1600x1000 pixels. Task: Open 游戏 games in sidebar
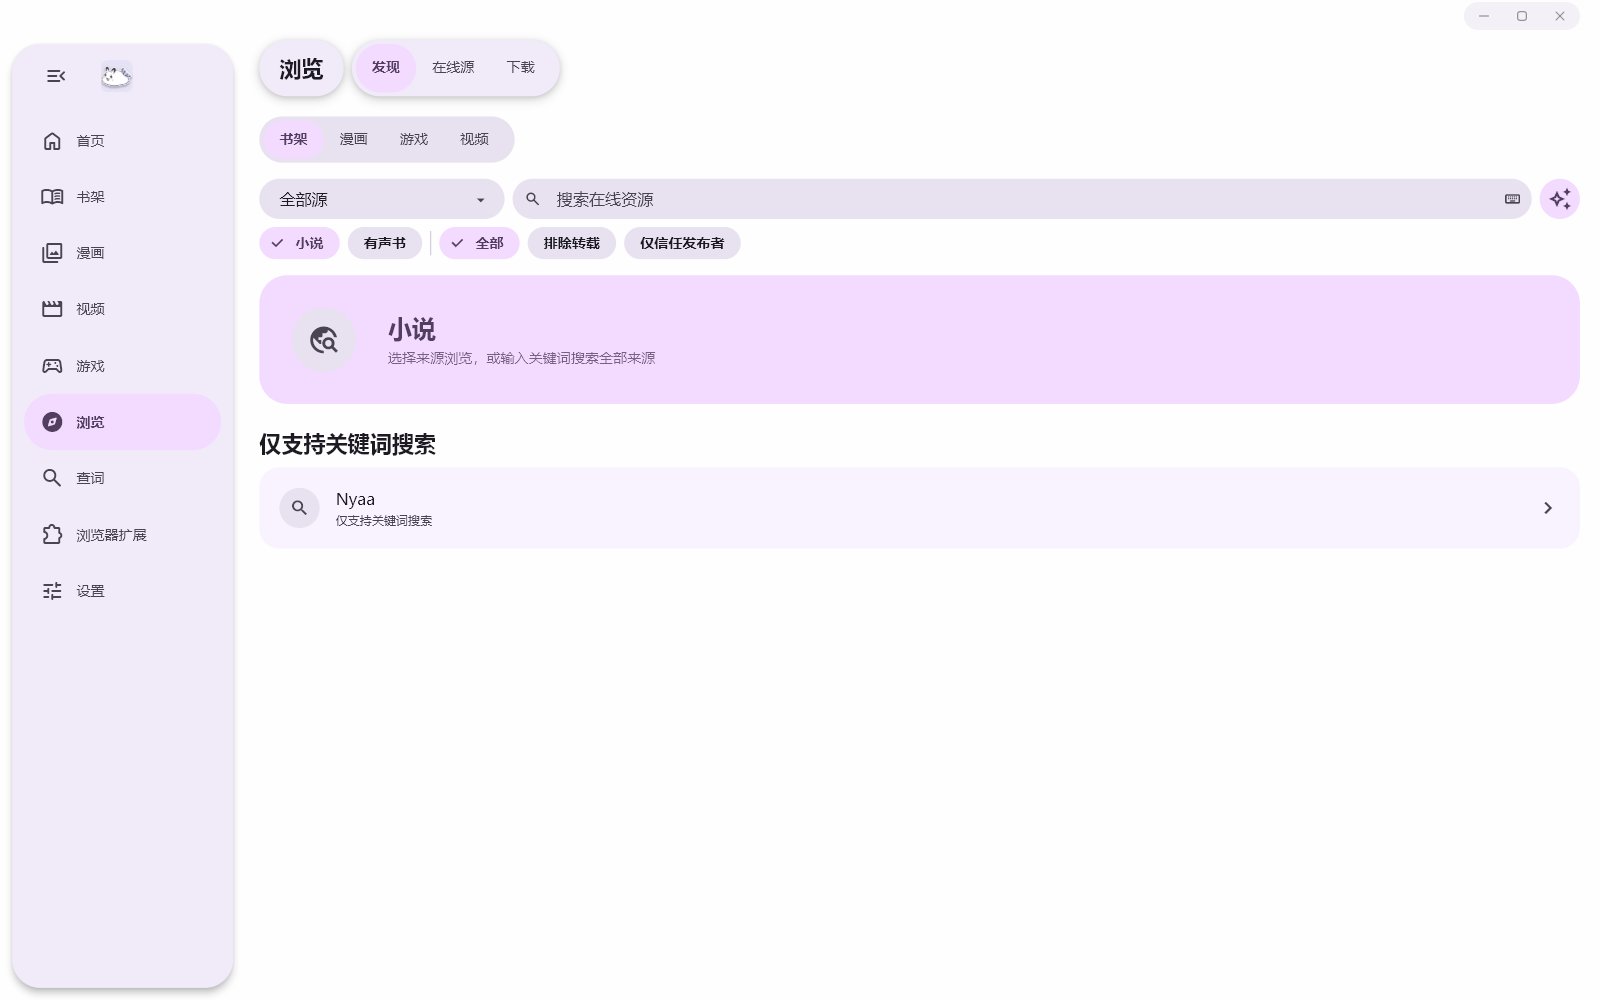pos(122,366)
